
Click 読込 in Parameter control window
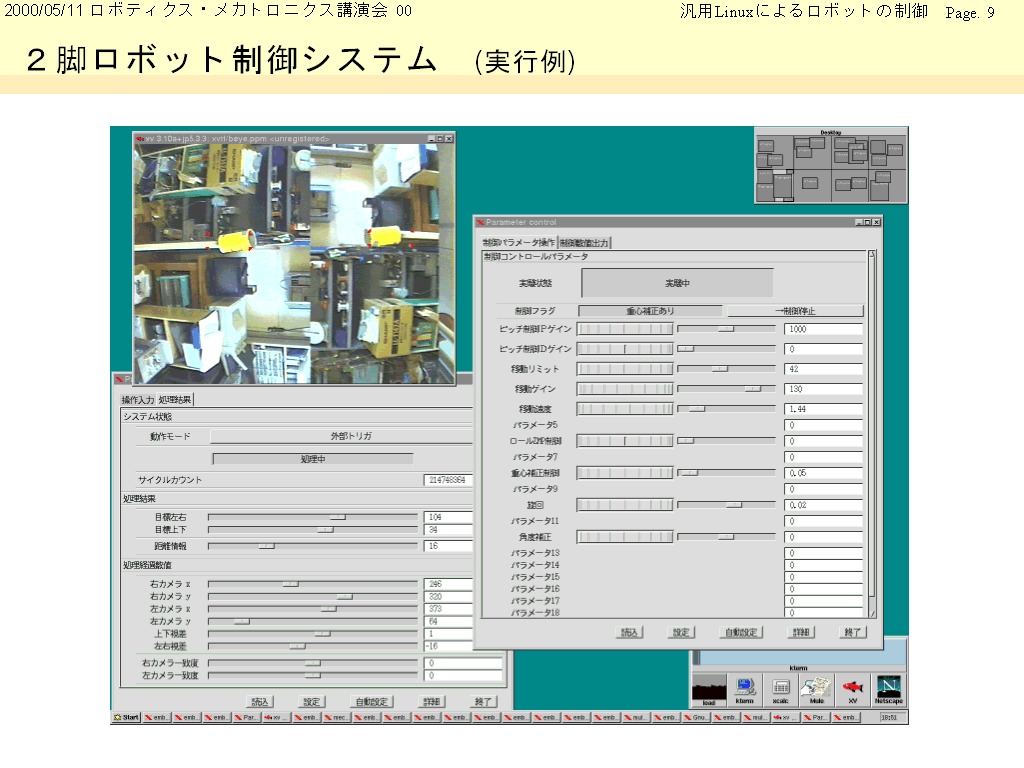(629, 632)
